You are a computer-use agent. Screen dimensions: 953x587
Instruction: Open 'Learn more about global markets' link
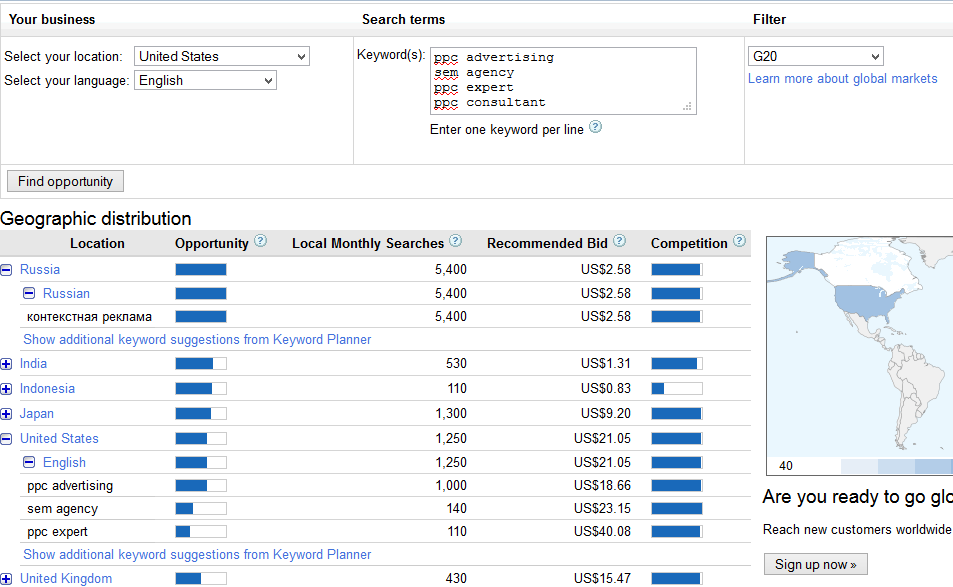[842, 79]
